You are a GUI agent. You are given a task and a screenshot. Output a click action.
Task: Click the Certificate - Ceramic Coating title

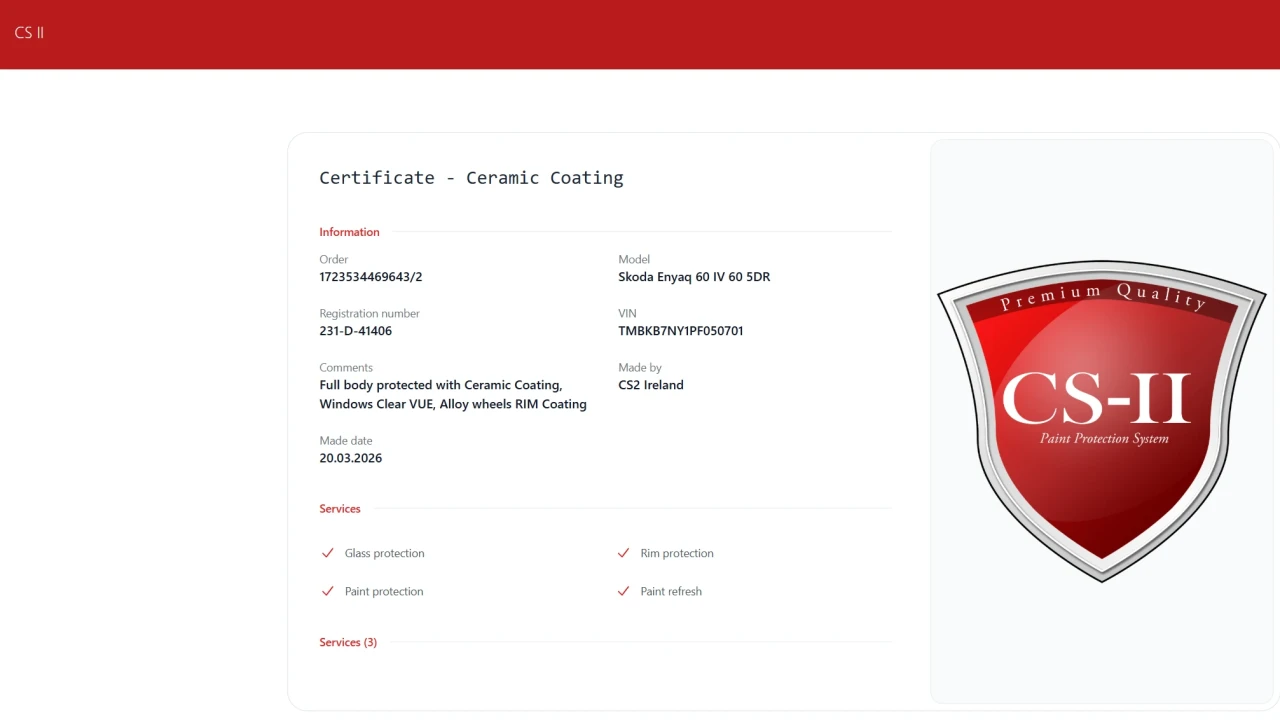point(471,178)
